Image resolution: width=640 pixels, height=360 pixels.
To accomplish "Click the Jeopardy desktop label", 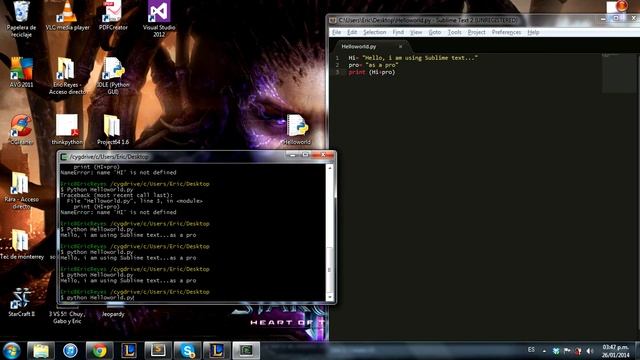I will (113, 314).
